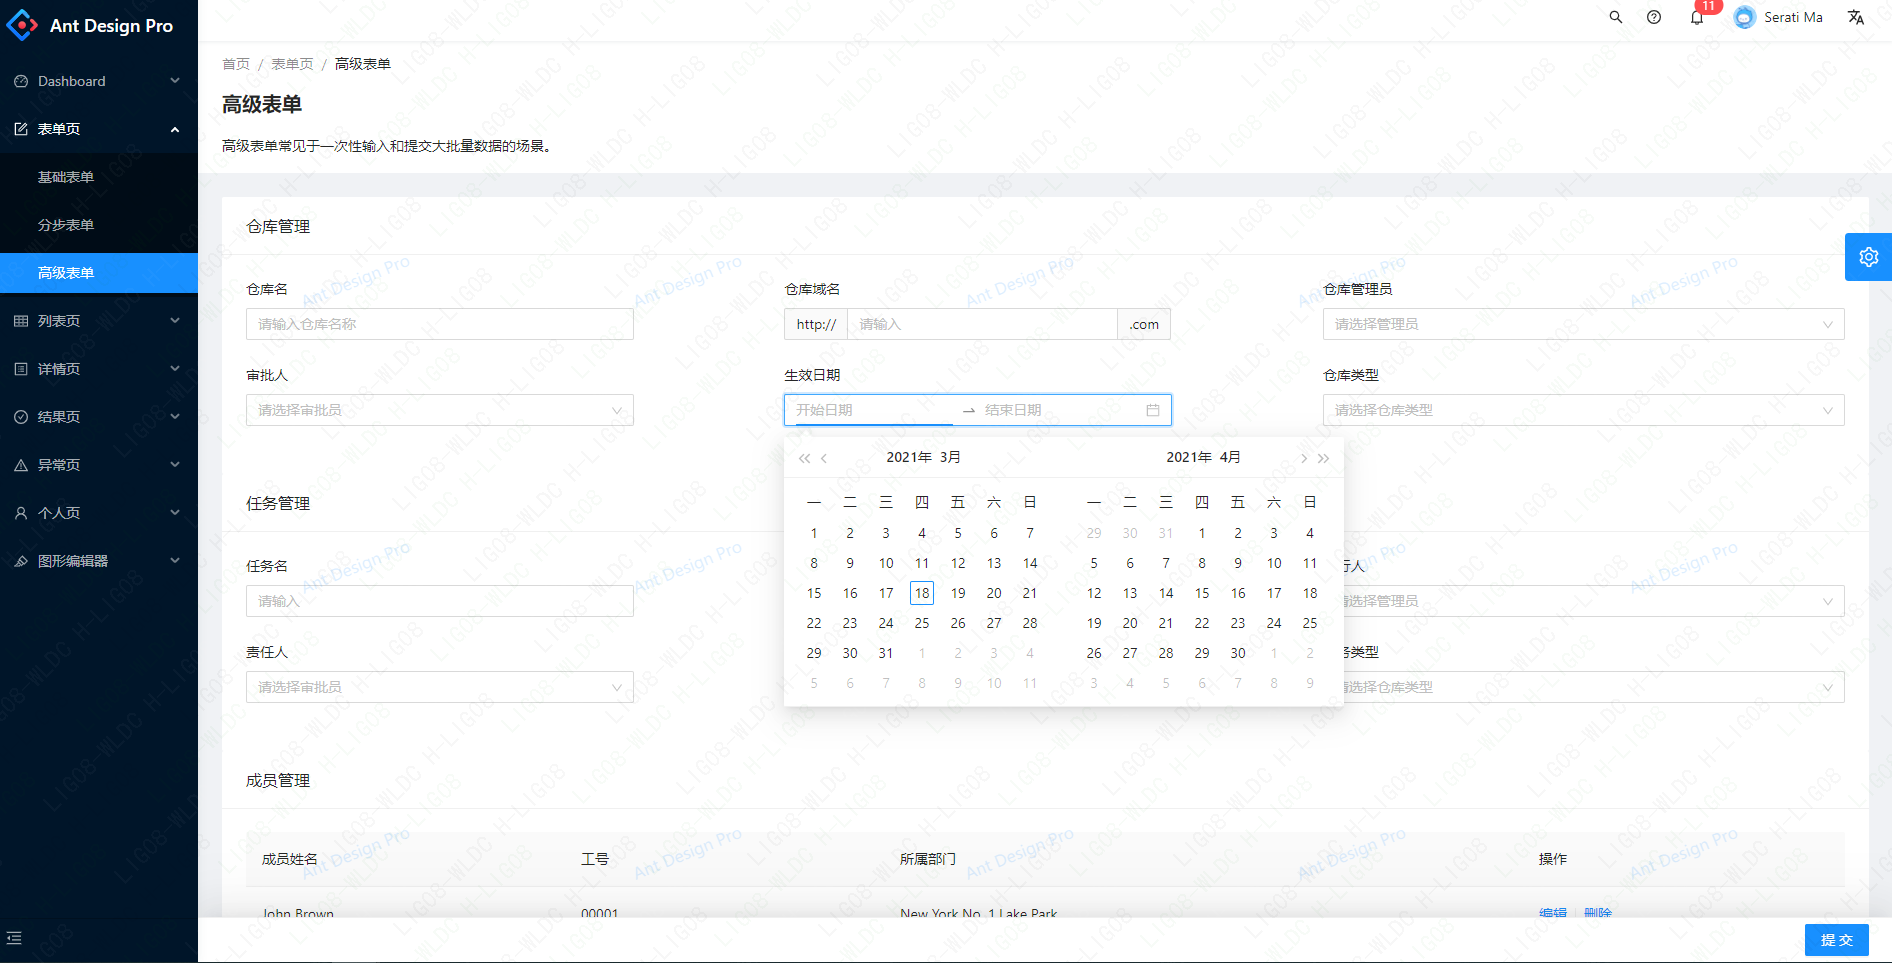
Task: Open the 仓库管理员 dropdown
Action: 1583,323
